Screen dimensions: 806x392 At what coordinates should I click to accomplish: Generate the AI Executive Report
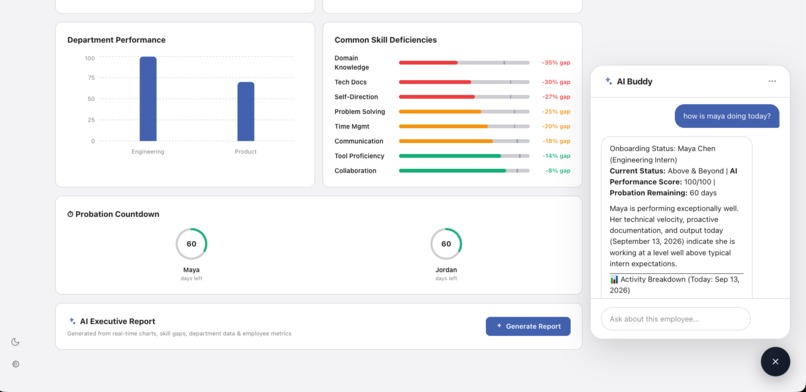click(x=528, y=326)
